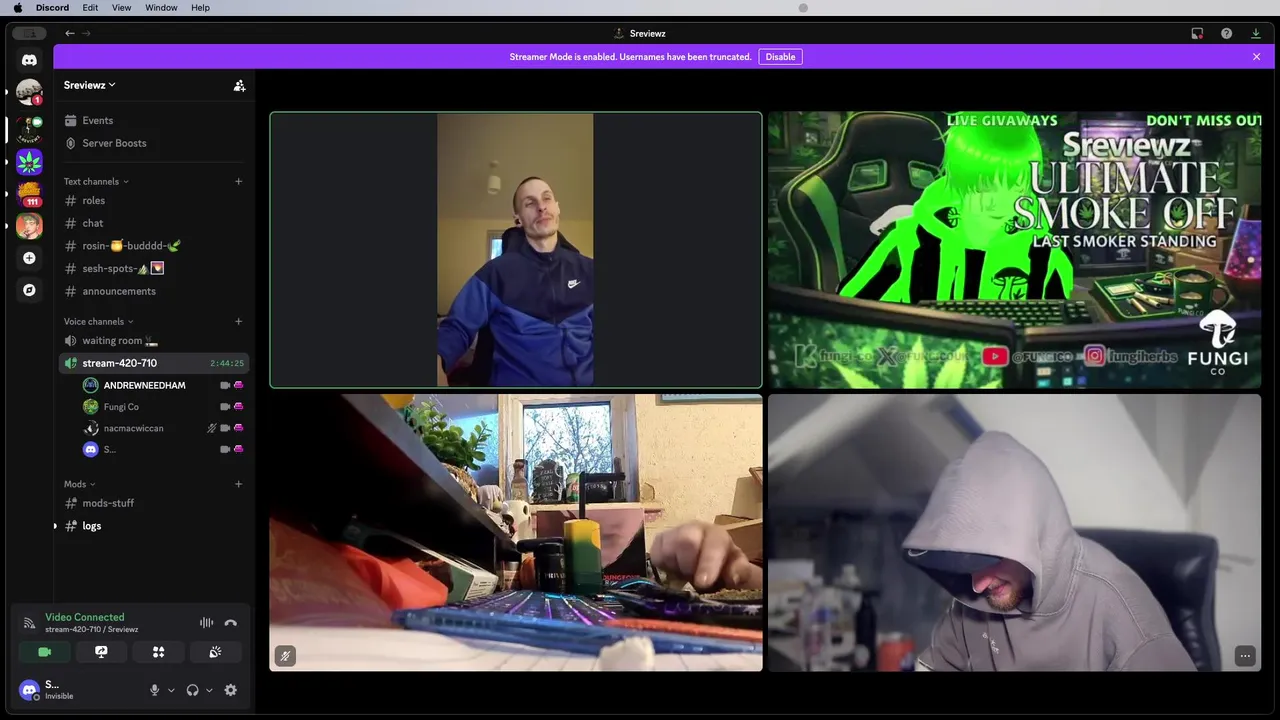
Task: Open the mods-stuff channel
Action: tap(153, 503)
